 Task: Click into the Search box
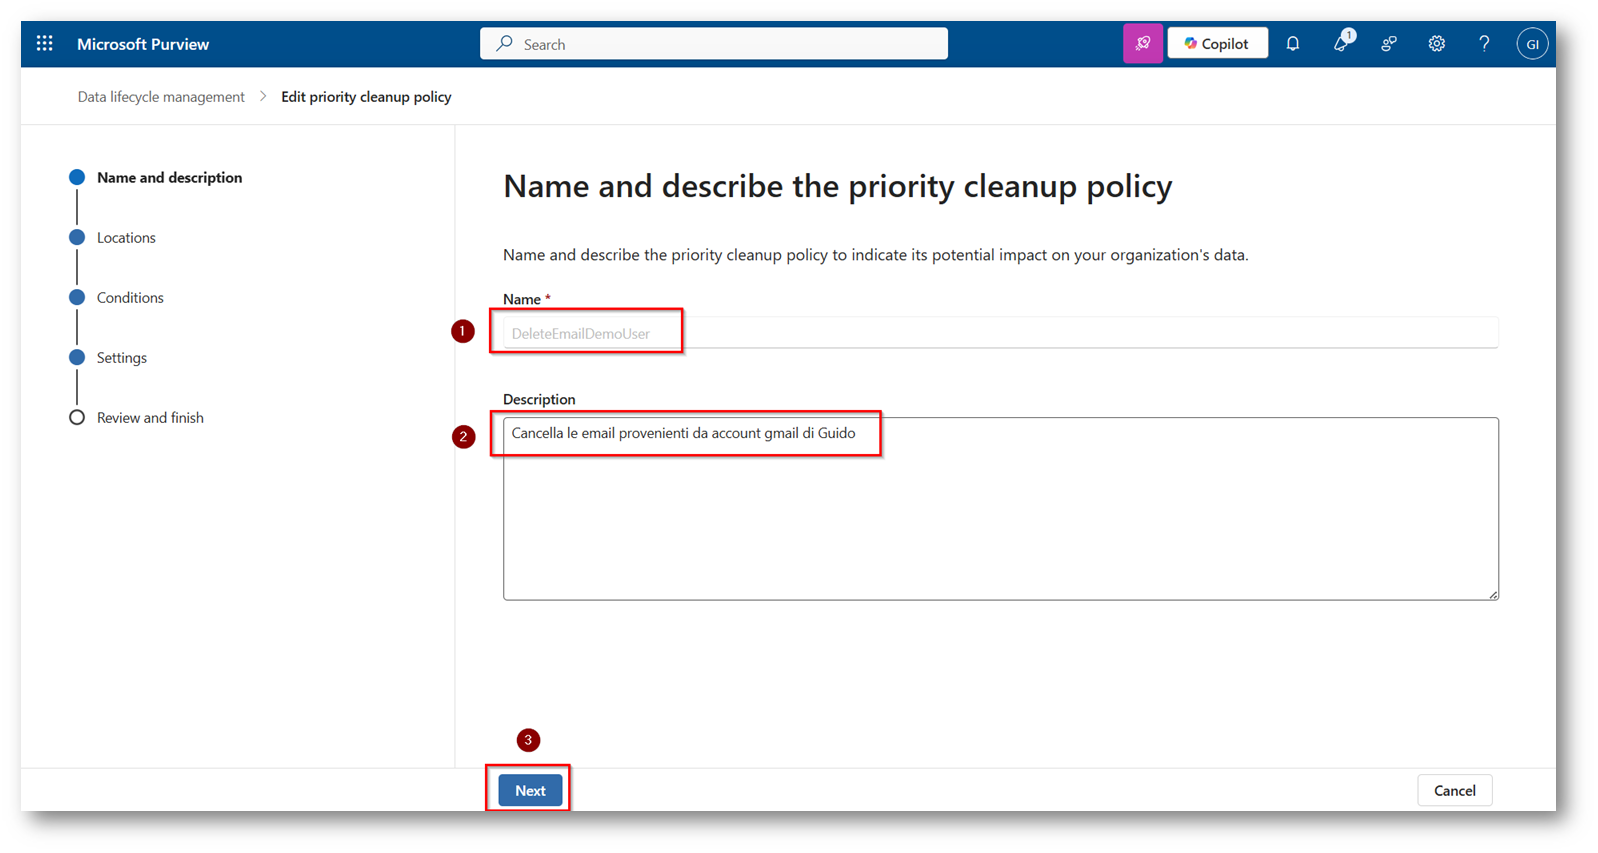pos(714,44)
